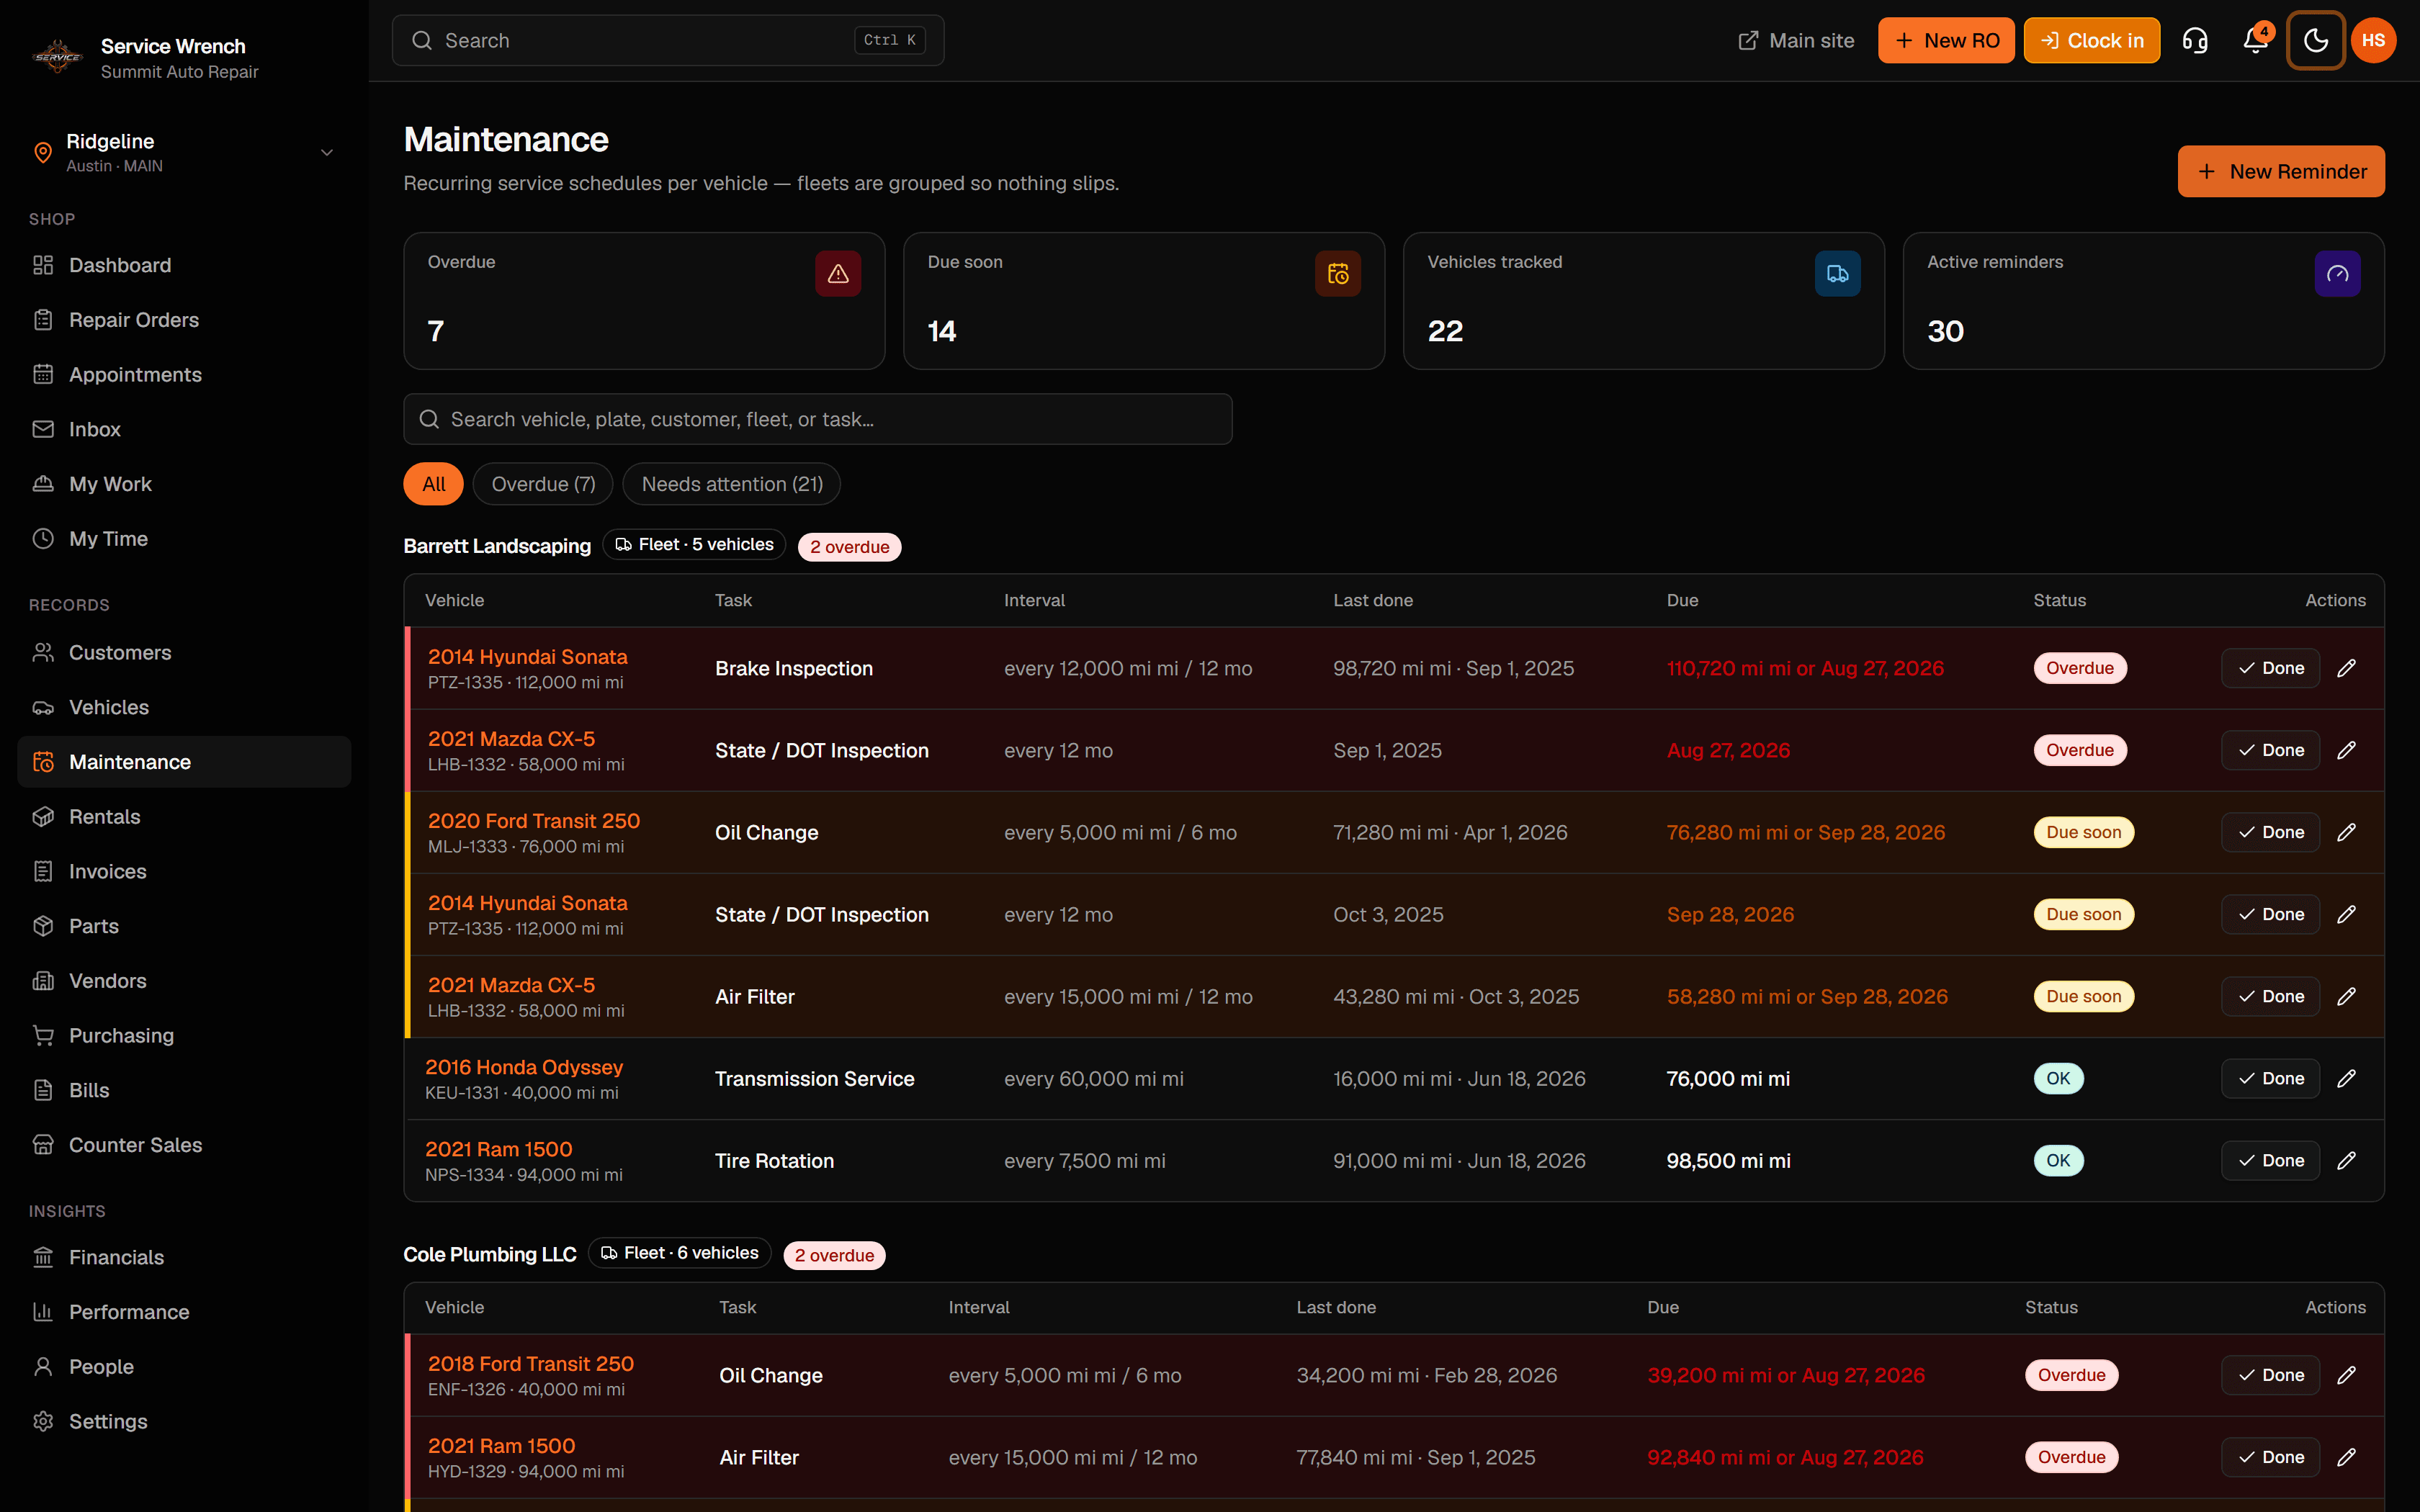
Task: Click the '76,000 mi mi' due value
Action: coord(1728,1079)
